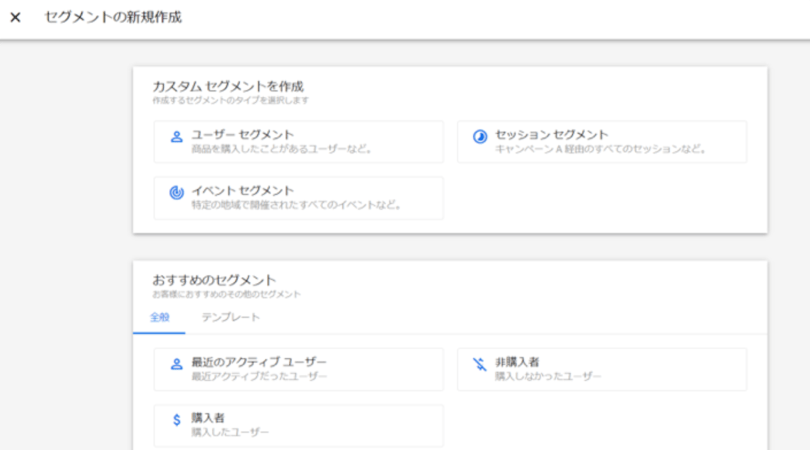
Task: Click the event segment target icon
Action: [x=176, y=192]
